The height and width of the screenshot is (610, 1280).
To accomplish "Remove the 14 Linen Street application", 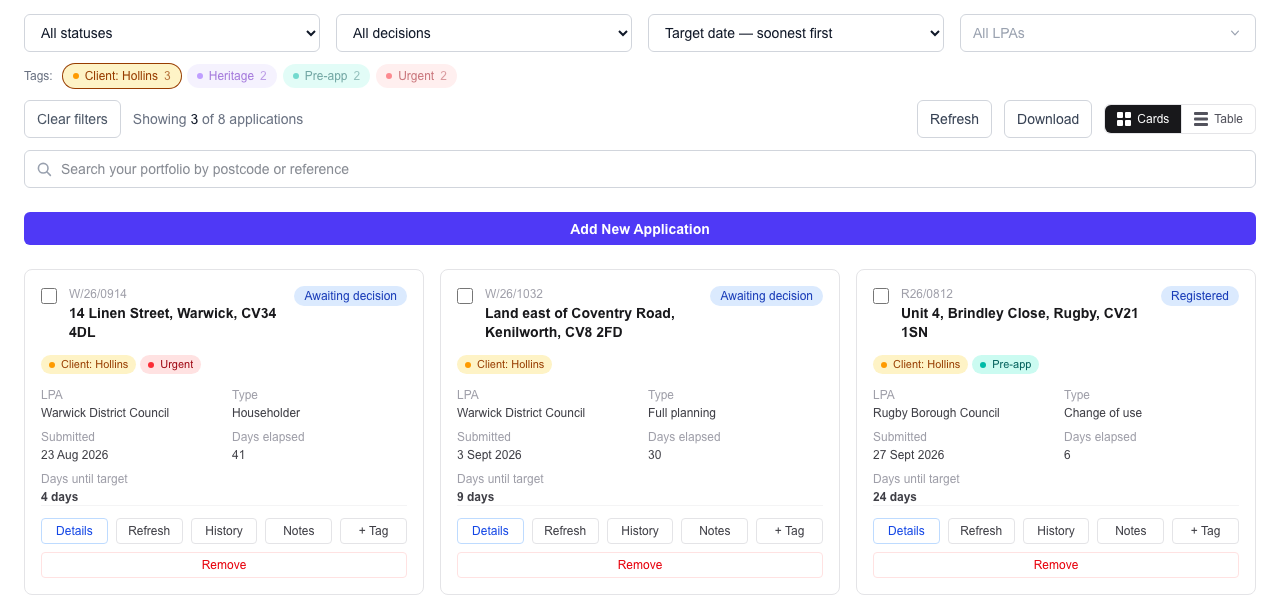I will coord(224,565).
